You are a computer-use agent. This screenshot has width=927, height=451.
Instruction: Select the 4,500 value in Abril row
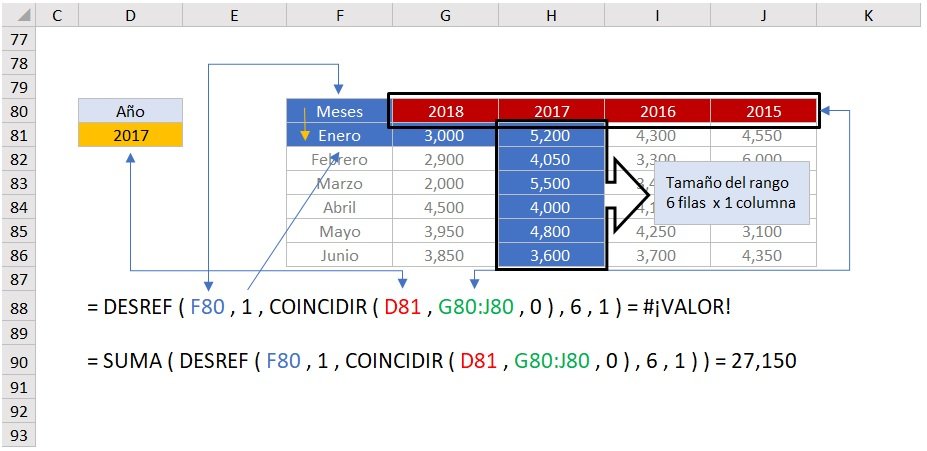click(x=445, y=207)
